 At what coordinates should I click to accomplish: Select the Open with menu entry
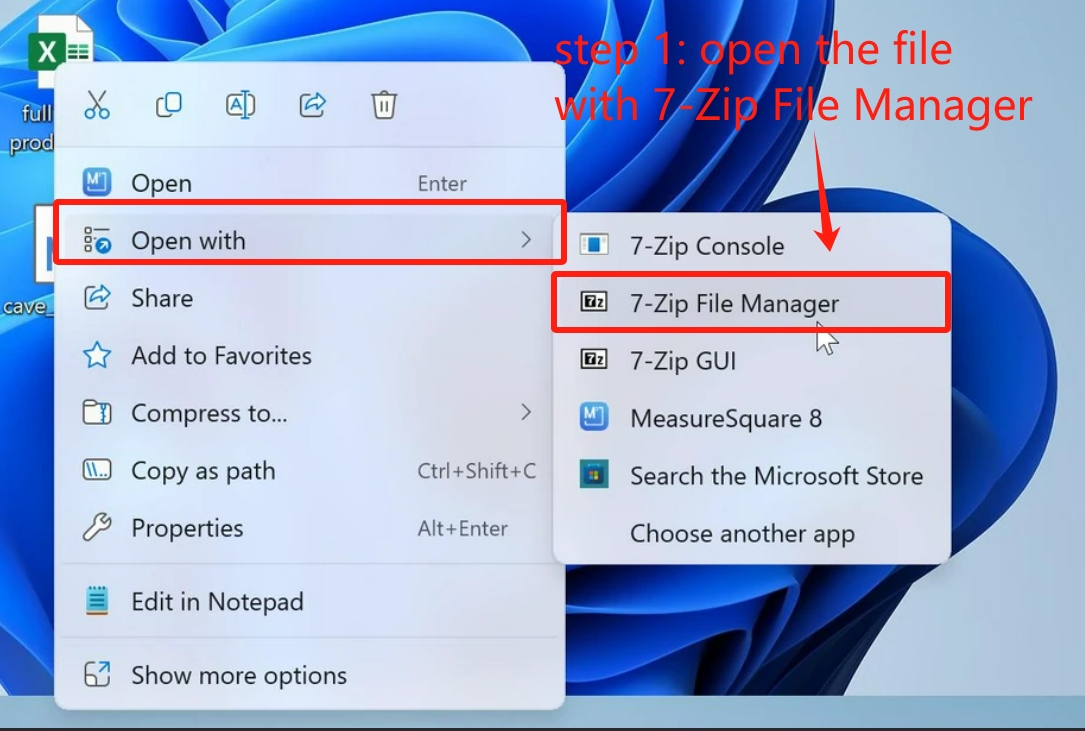pos(309,240)
